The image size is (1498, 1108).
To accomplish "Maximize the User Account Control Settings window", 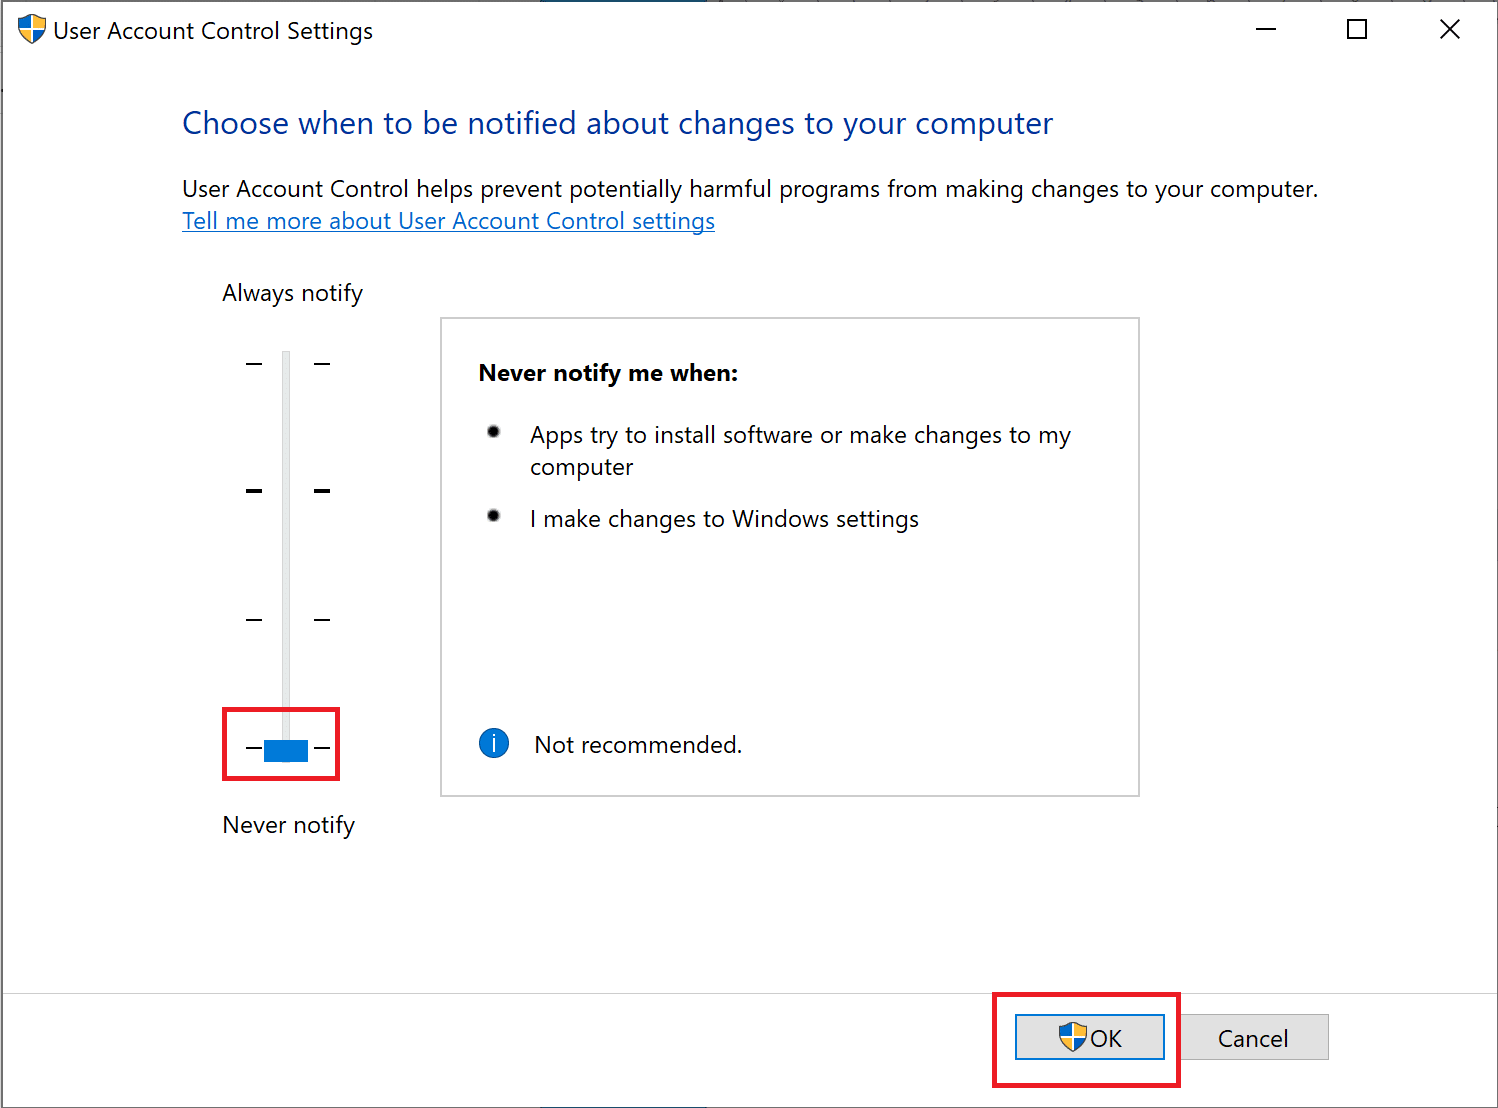I will coord(1357,30).
